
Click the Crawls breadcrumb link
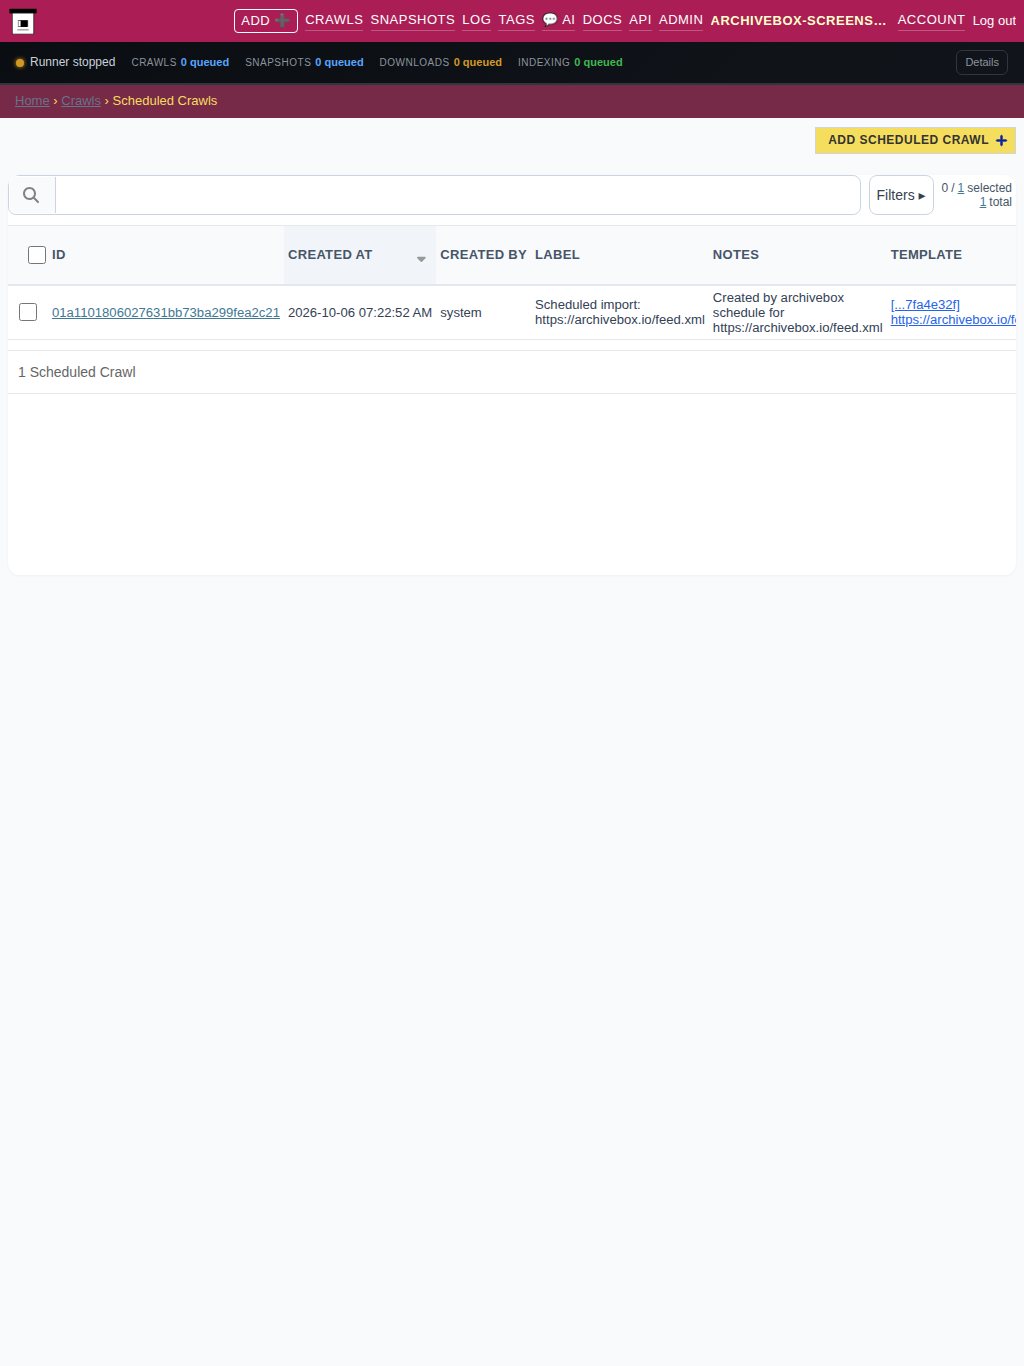point(81,101)
